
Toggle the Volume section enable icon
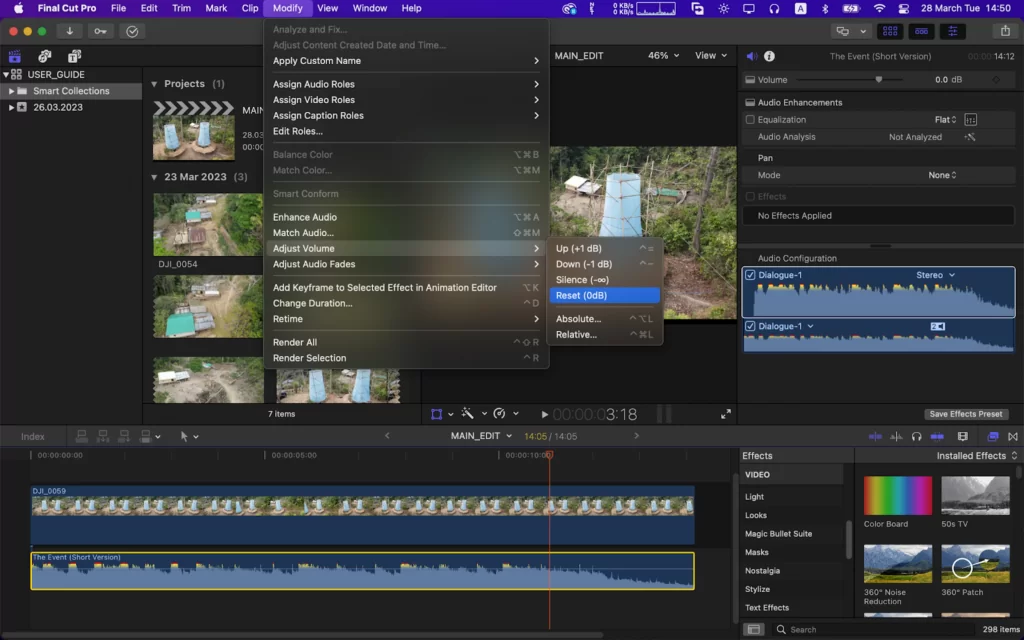pyautogui.click(x=750, y=80)
